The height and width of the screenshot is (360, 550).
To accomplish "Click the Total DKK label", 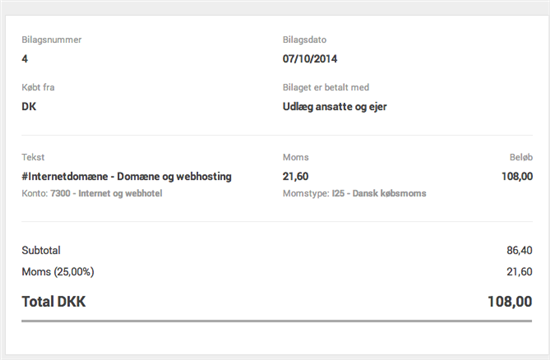I will pos(54,302).
